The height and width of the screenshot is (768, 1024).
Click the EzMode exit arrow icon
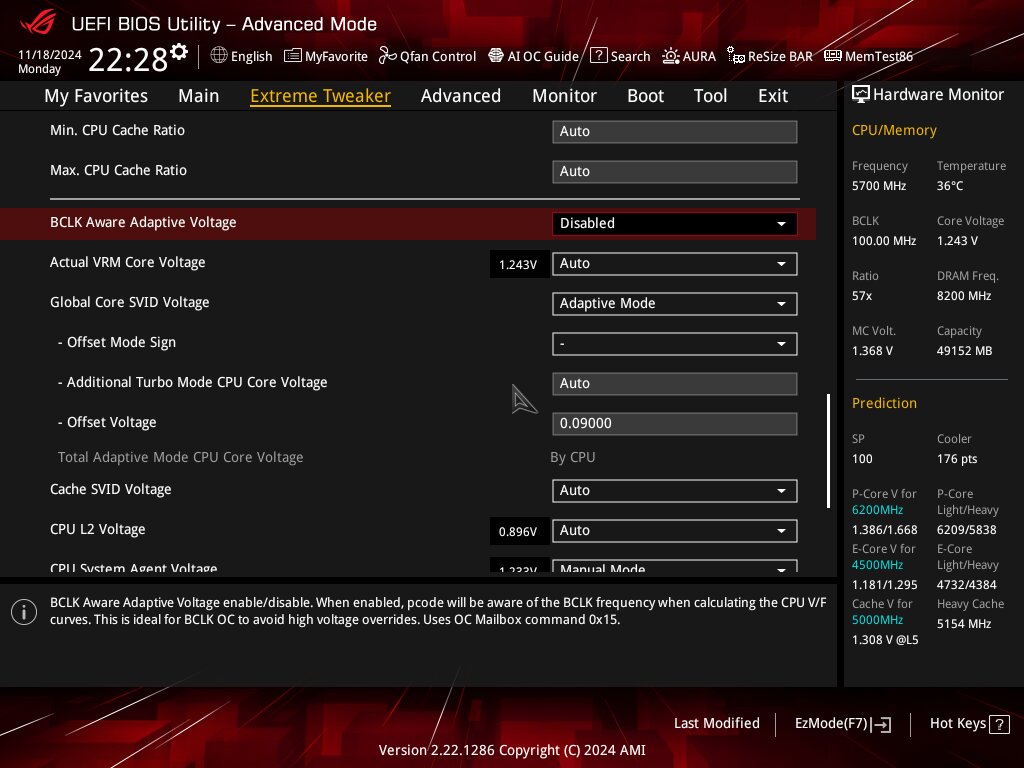pos(882,724)
